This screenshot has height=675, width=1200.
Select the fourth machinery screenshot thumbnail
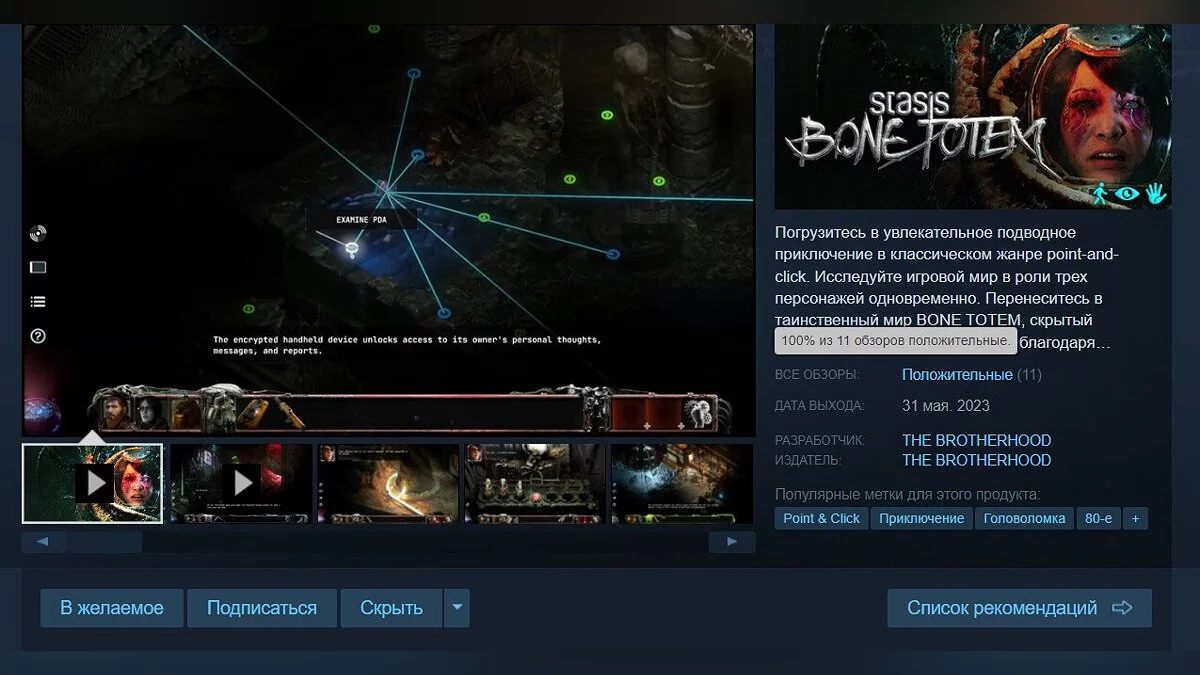[x=535, y=484]
